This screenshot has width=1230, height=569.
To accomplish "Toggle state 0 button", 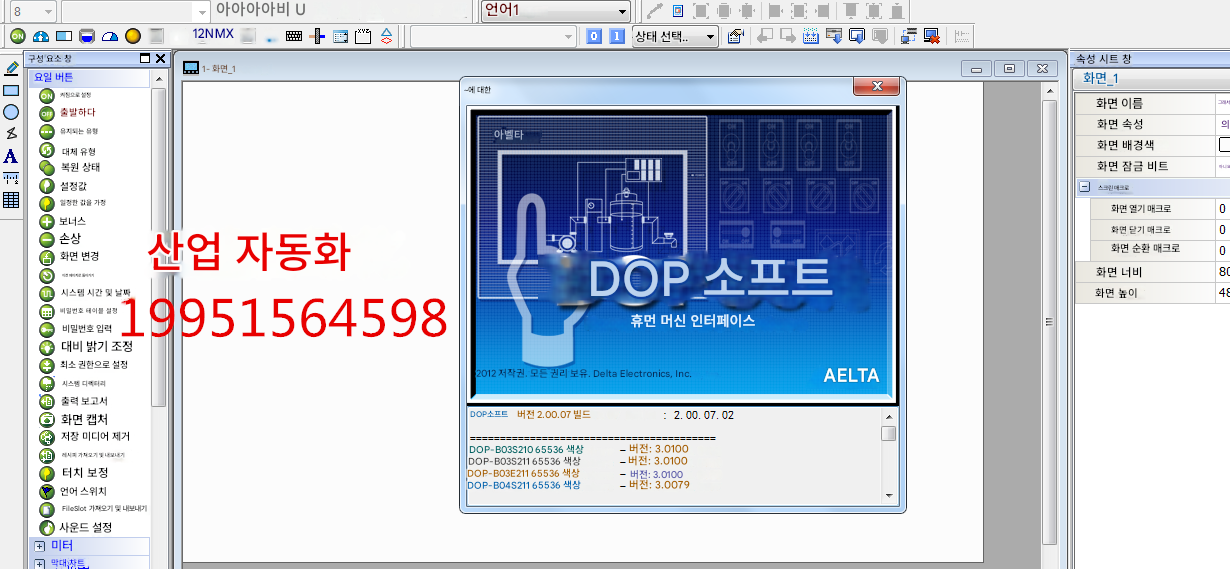I will pyautogui.click(x=594, y=36).
